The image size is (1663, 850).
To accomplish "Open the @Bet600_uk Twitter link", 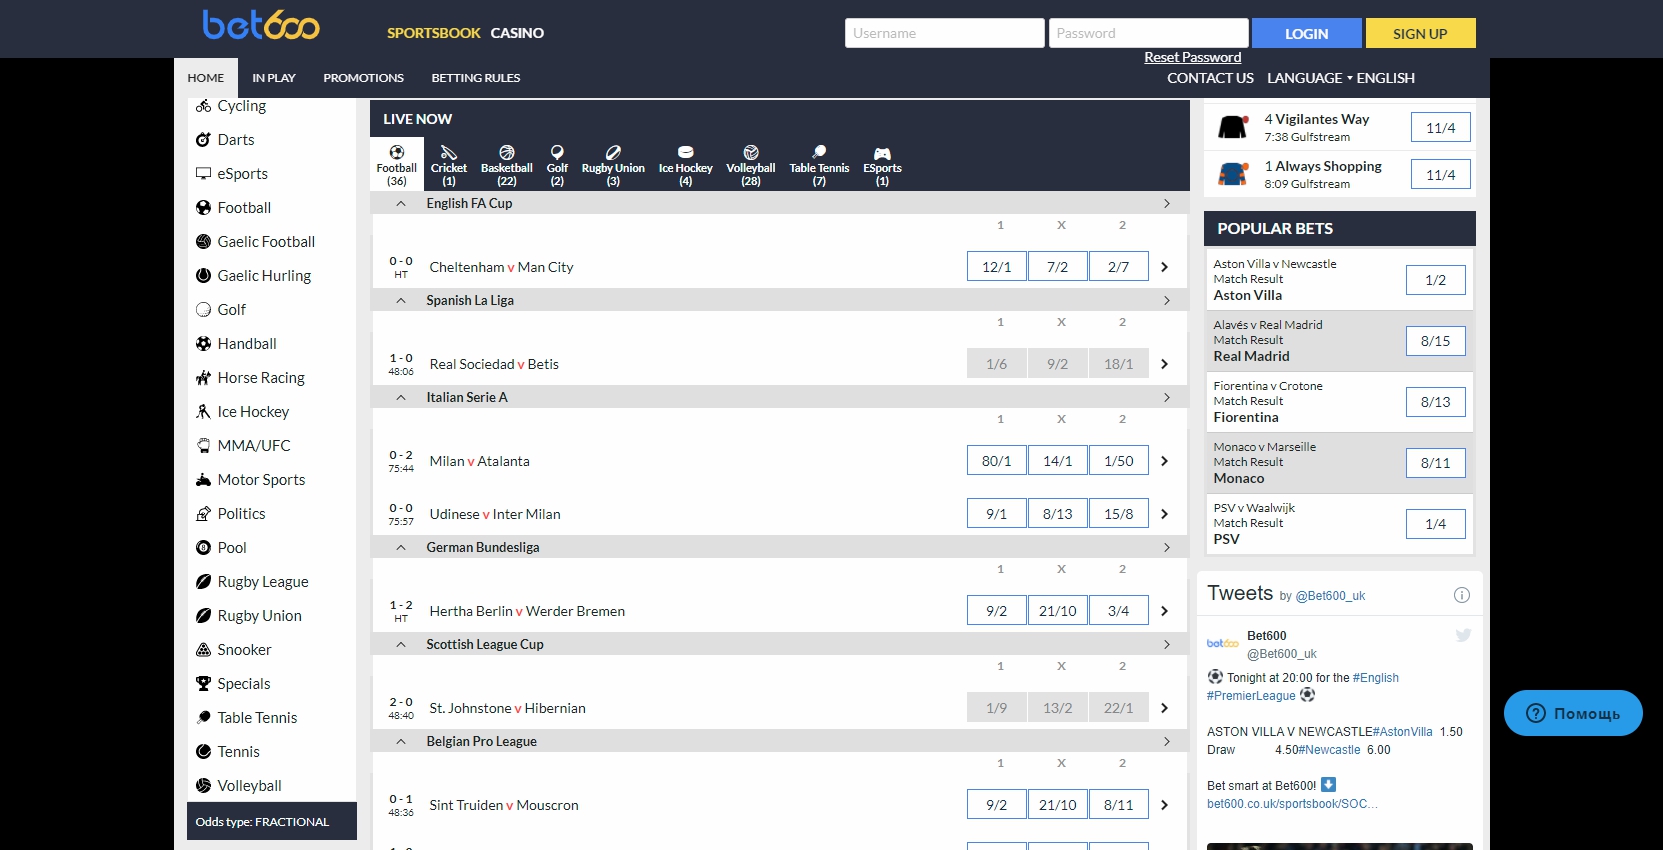I will [x=1330, y=596].
